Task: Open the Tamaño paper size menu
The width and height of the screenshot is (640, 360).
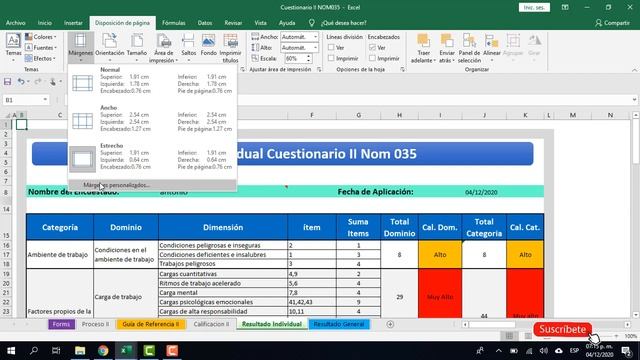Action: tap(137, 47)
